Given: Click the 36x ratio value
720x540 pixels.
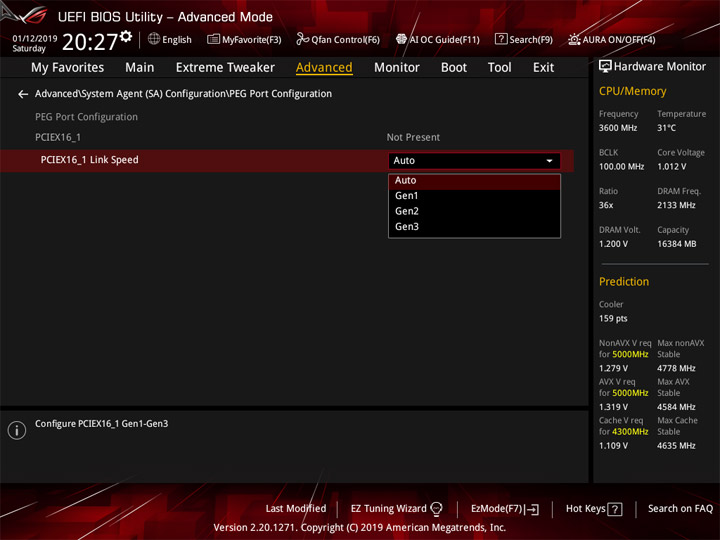Looking at the screenshot, I should (606, 205).
